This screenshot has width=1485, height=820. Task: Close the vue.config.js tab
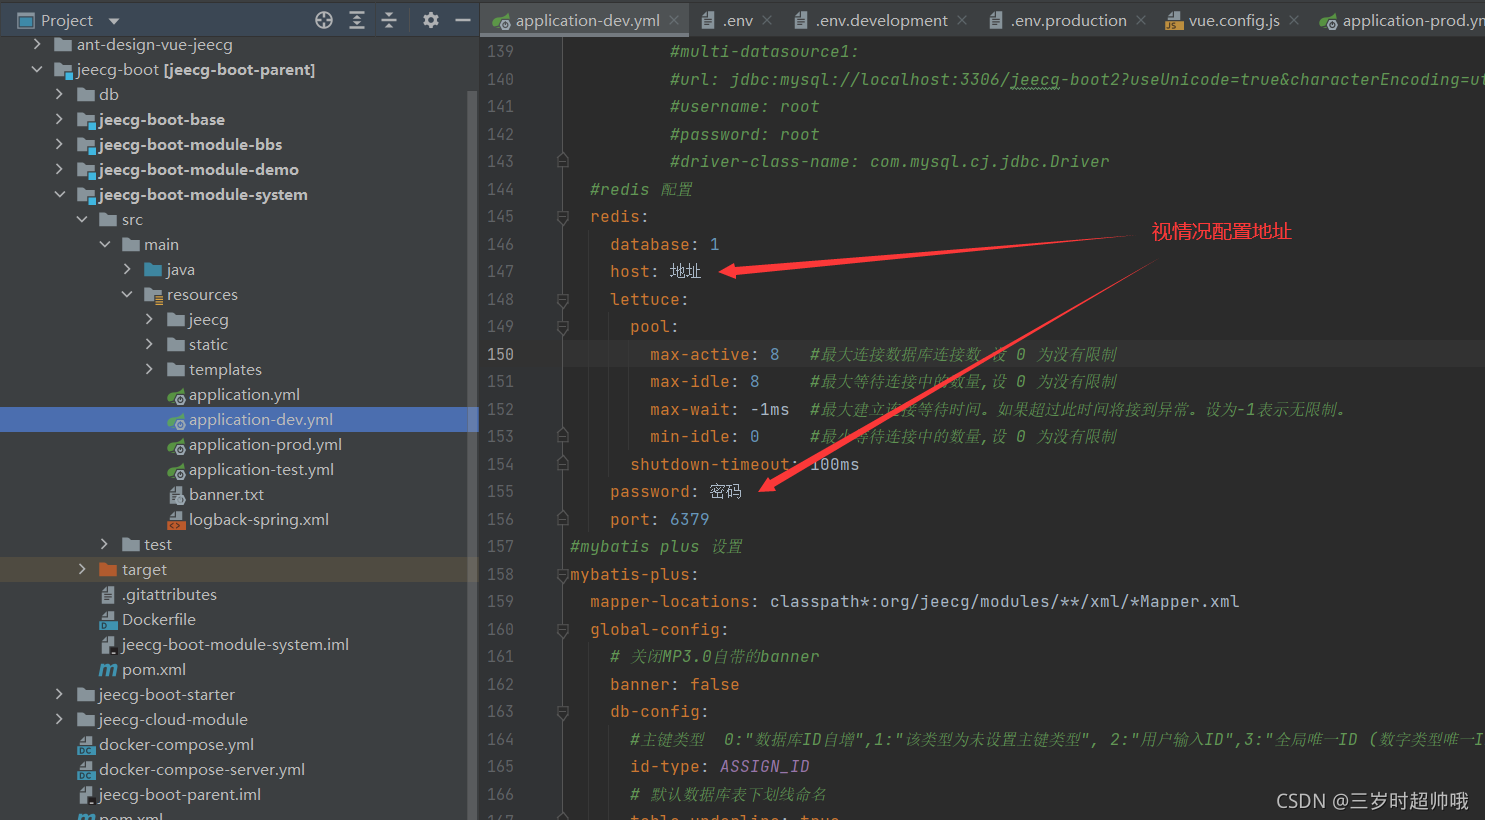tap(1294, 20)
